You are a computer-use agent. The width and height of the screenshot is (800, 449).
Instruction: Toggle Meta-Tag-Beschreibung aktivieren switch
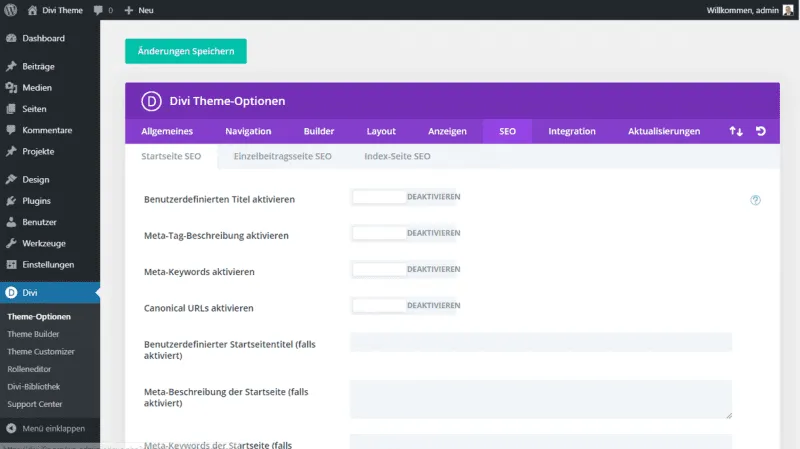[406, 233]
